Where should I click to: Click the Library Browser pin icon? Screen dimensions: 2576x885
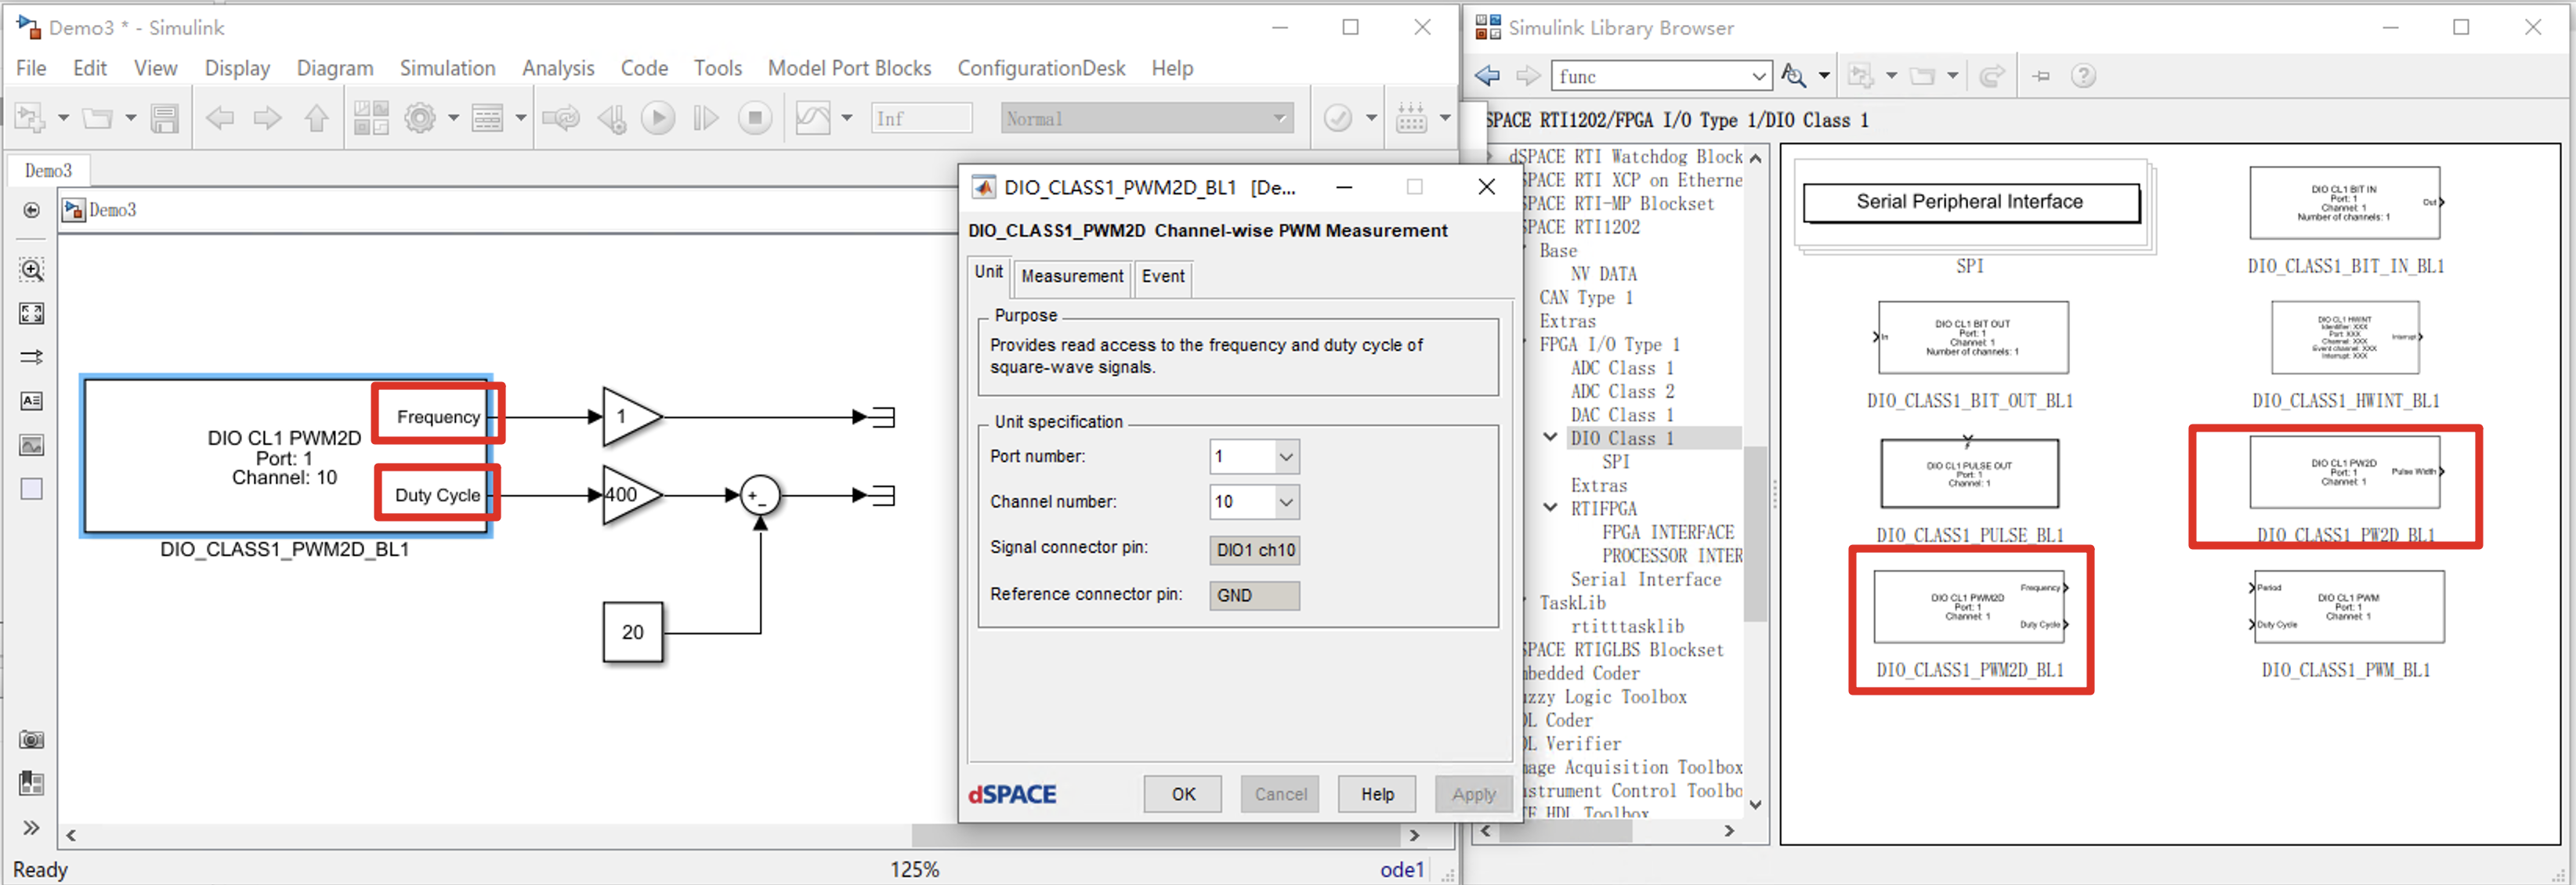click(x=2041, y=76)
